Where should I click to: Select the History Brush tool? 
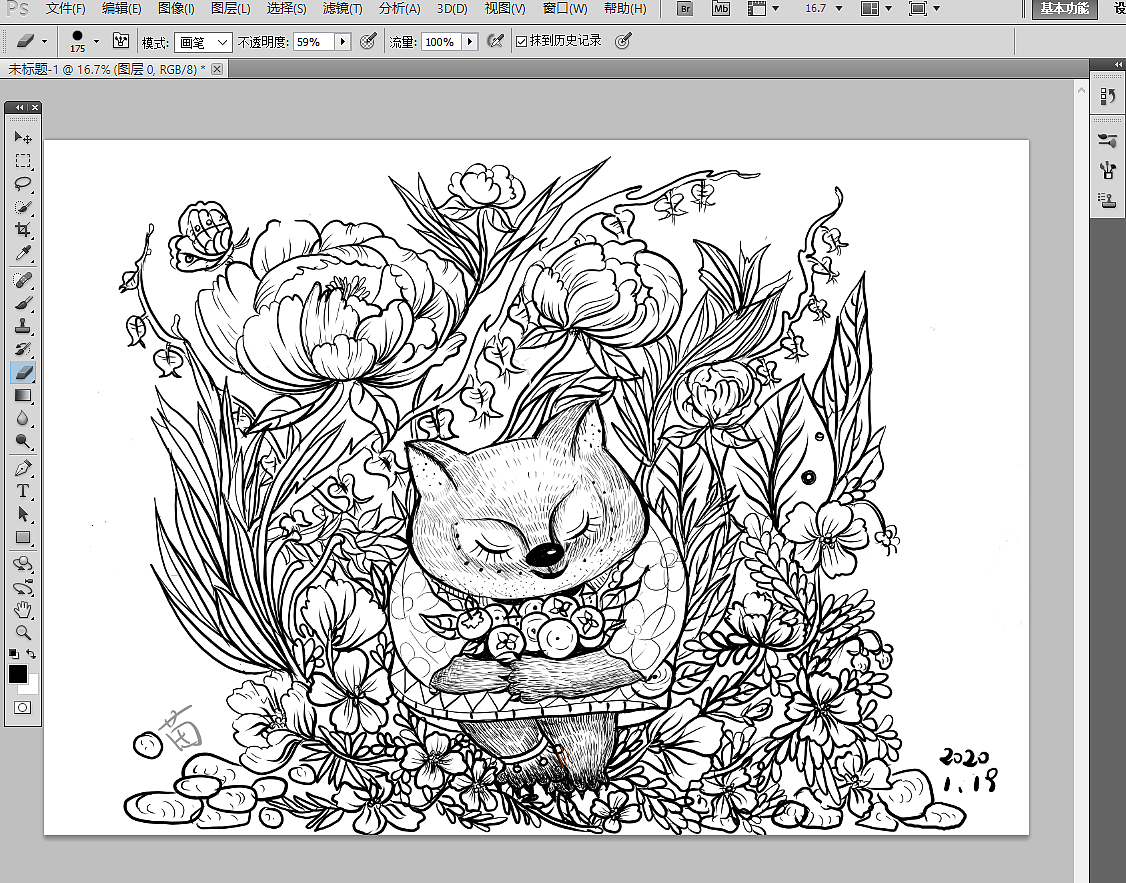[x=23, y=349]
